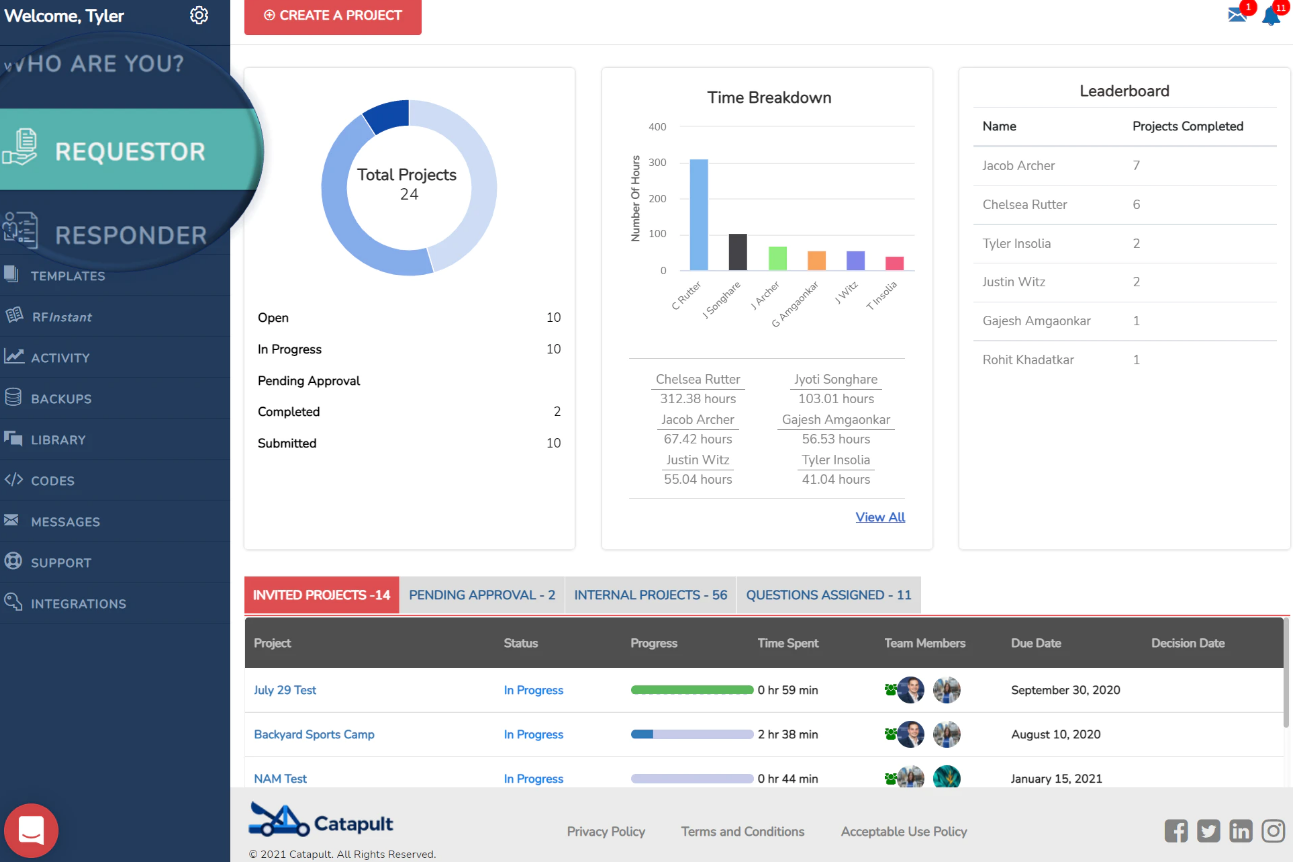Click the Create a Project button

point(333,16)
